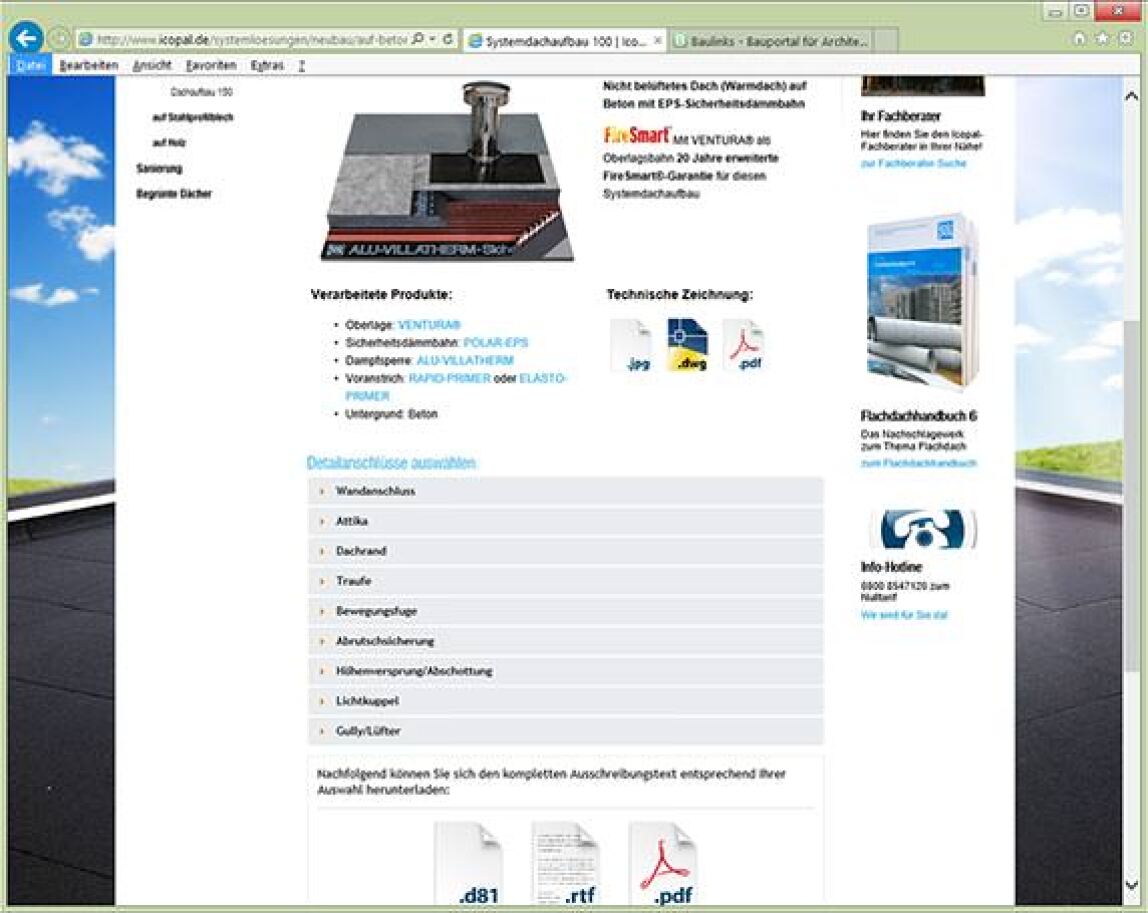Click the vertical scrollbar down arrow
The image size is (1148, 913).
pyautogui.click(x=1131, y=886)
